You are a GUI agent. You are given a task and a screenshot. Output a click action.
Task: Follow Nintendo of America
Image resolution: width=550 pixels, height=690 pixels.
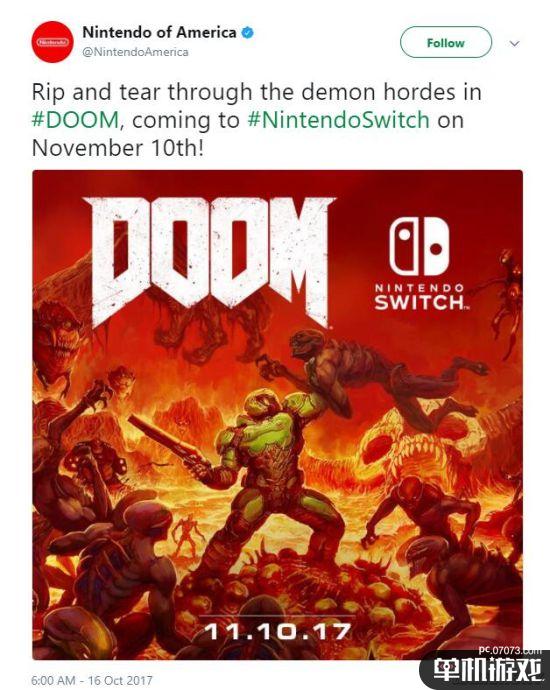(446, 42)
